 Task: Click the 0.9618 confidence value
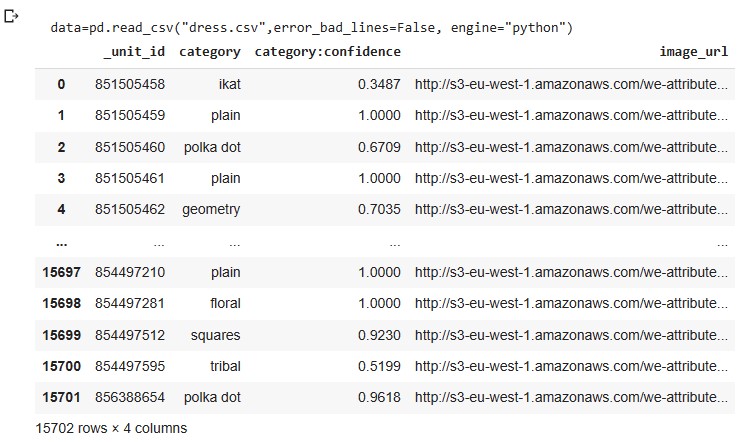379,397
